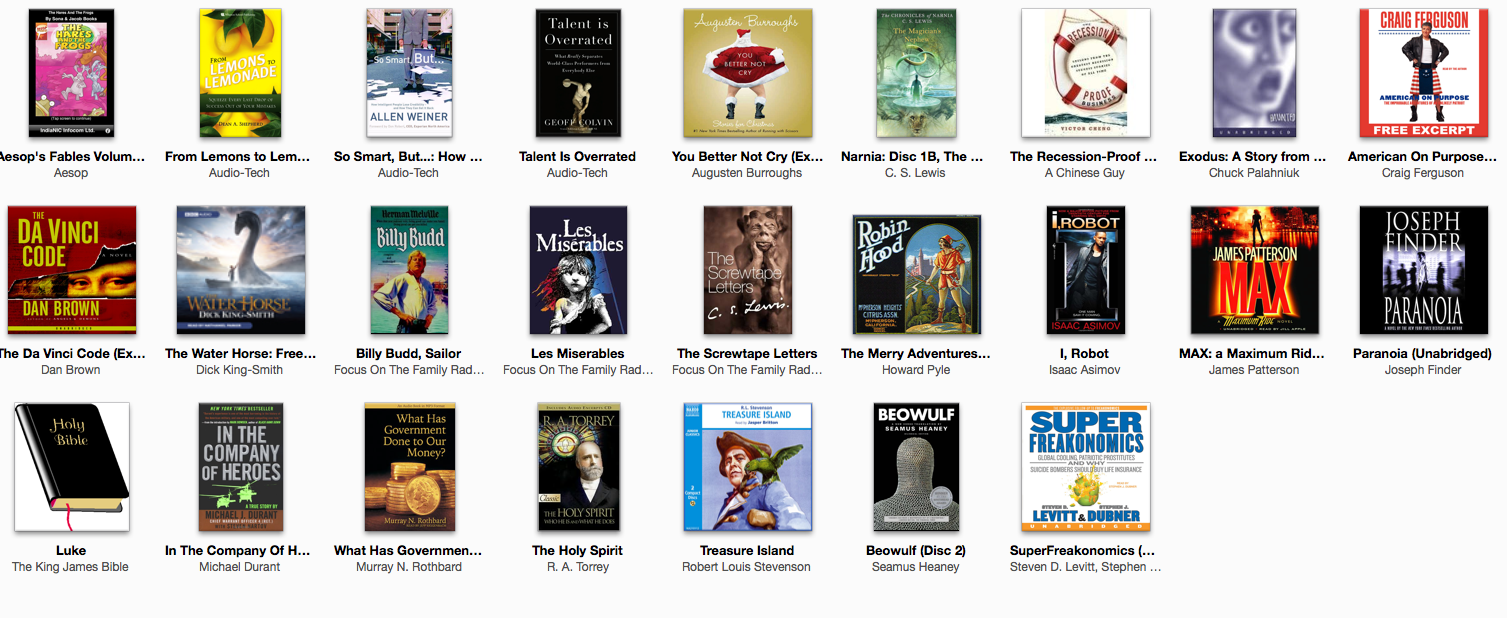Select The Holy Spirit R.A. Torrey cover
This screenshot has width=1507, height=618.
[x=578, y=467]
